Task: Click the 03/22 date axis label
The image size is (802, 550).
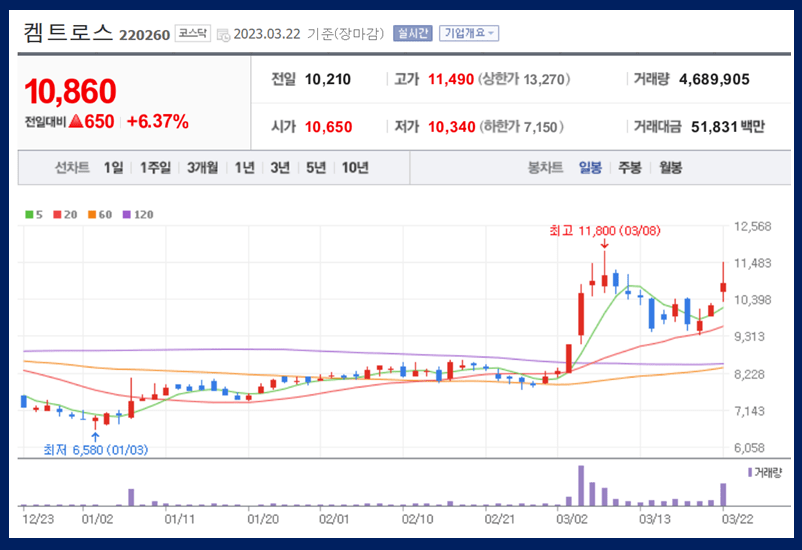Action: 737,519
